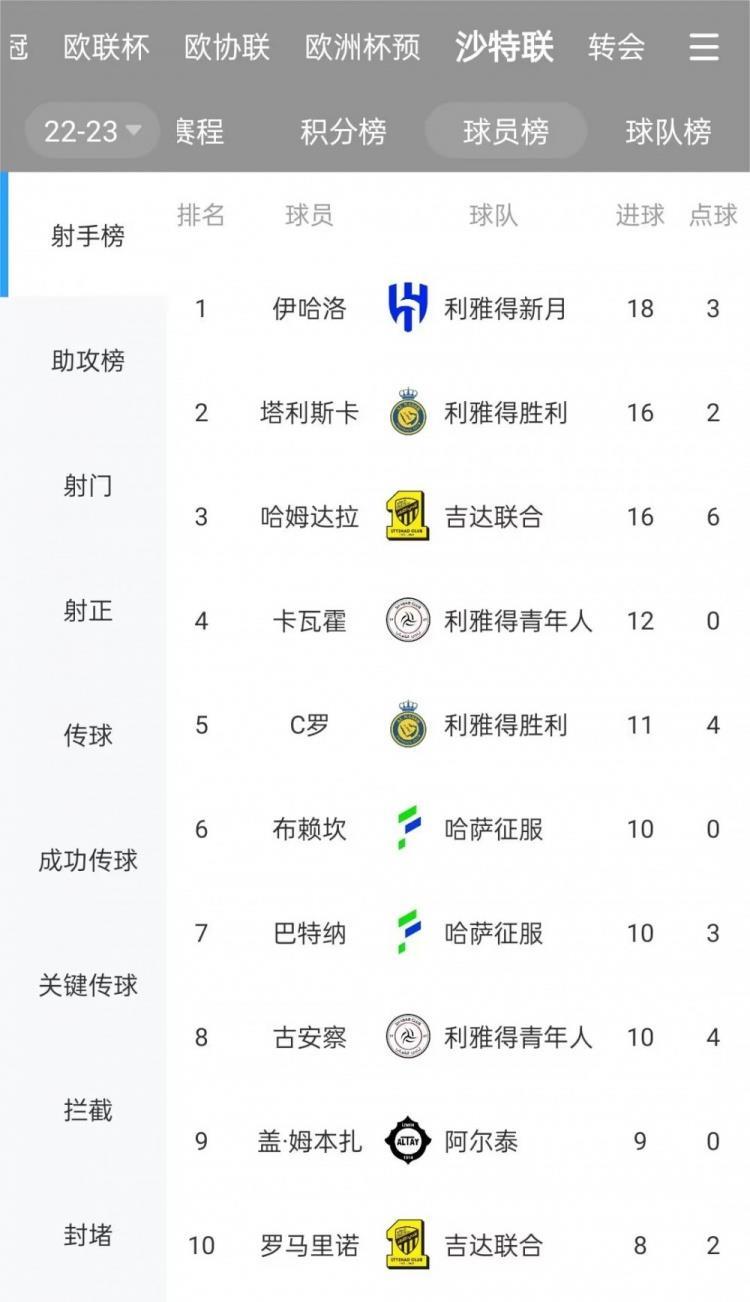Tap the club logo next to 塔利斯卡
The image size is (750, 1302).
click(408, 412)
